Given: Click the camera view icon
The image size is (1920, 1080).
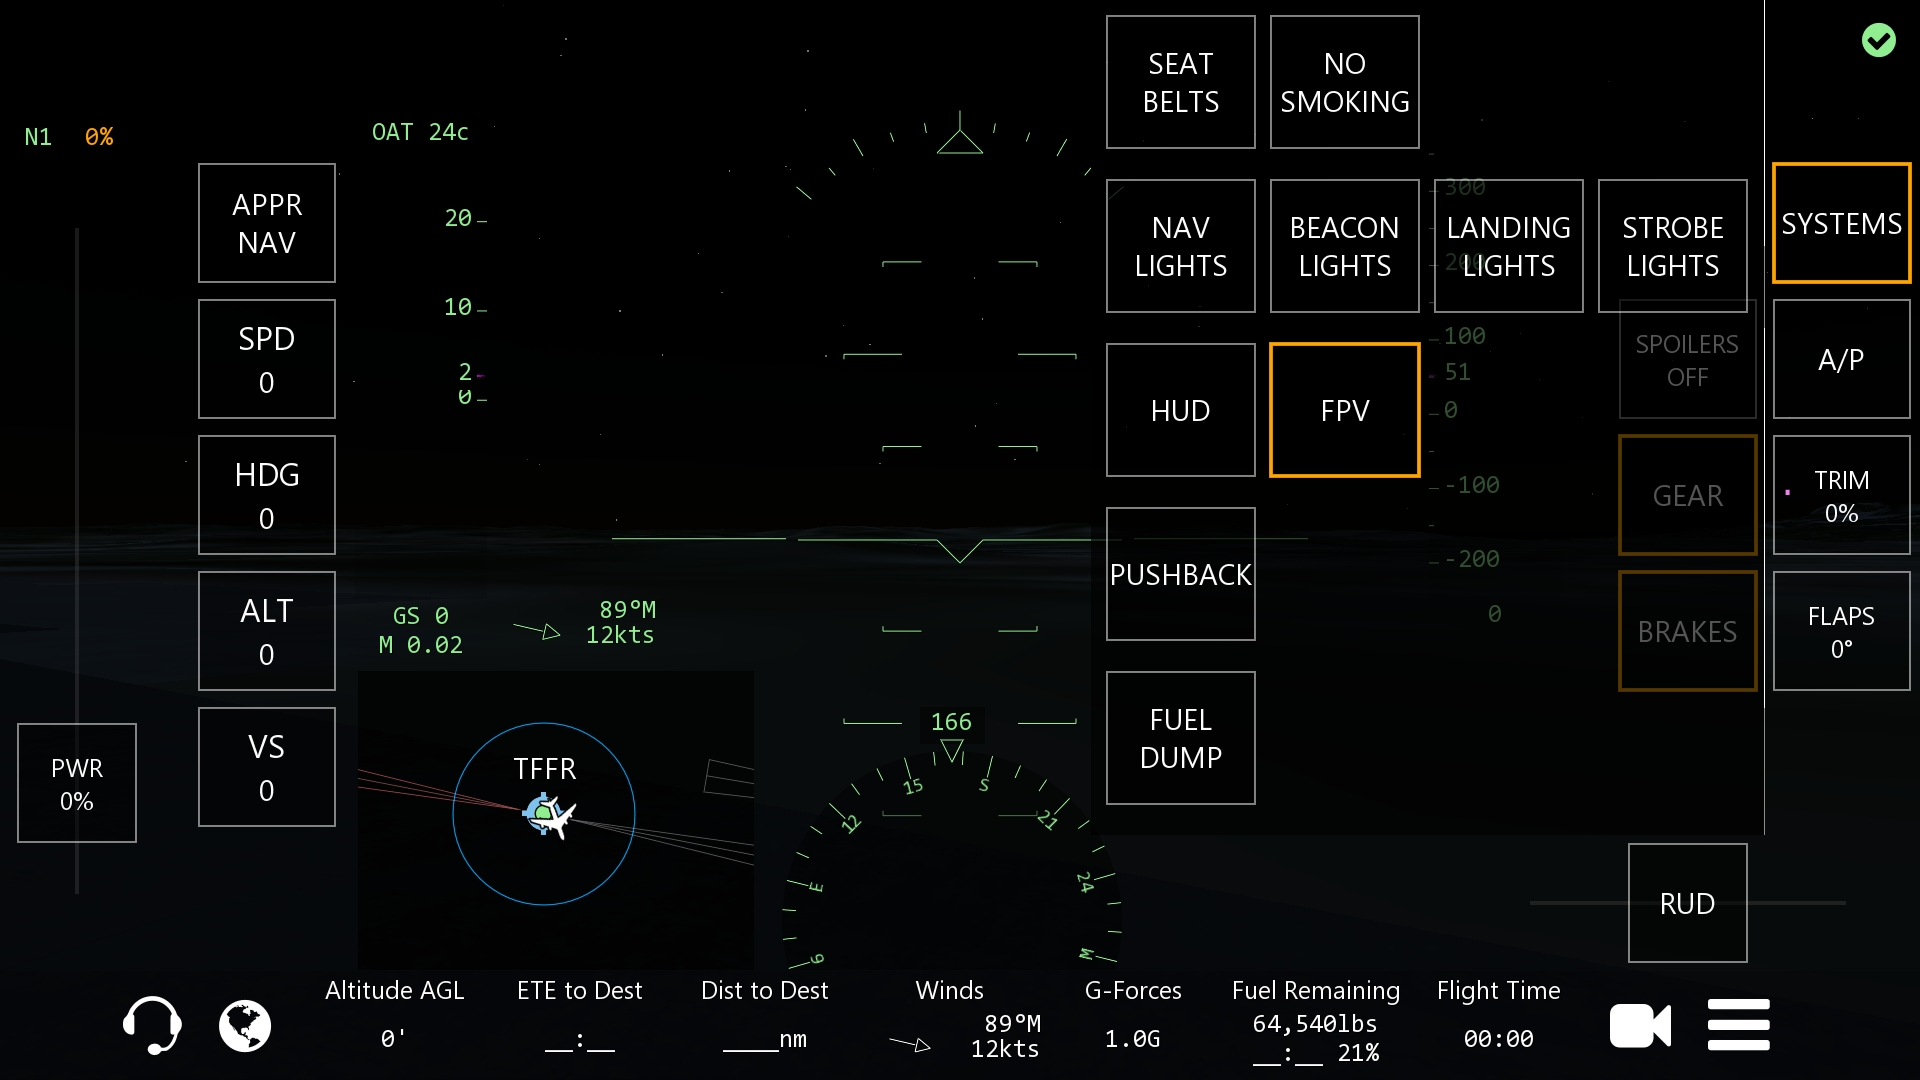Looking at the screenshot, I should click(1640, 1025).
